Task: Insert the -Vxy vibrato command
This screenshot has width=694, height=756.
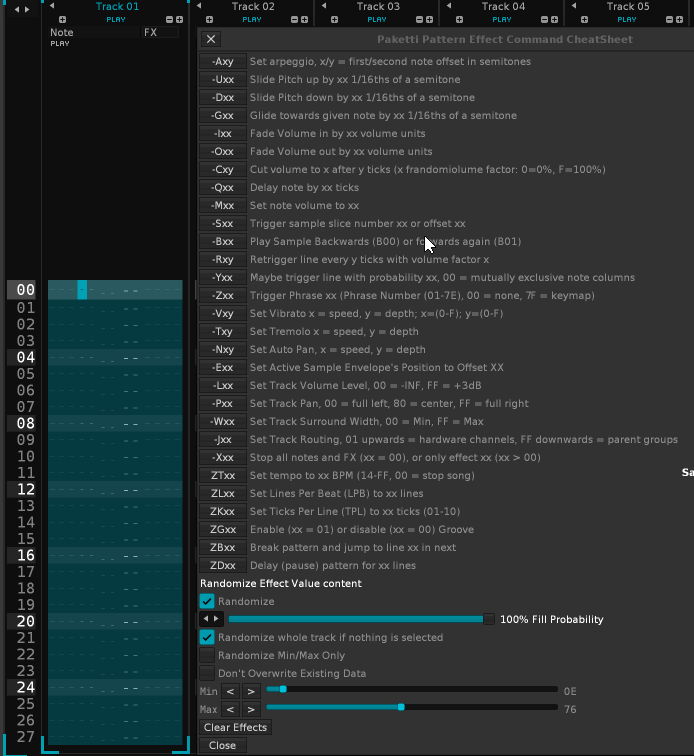Action: pos(223,313)
